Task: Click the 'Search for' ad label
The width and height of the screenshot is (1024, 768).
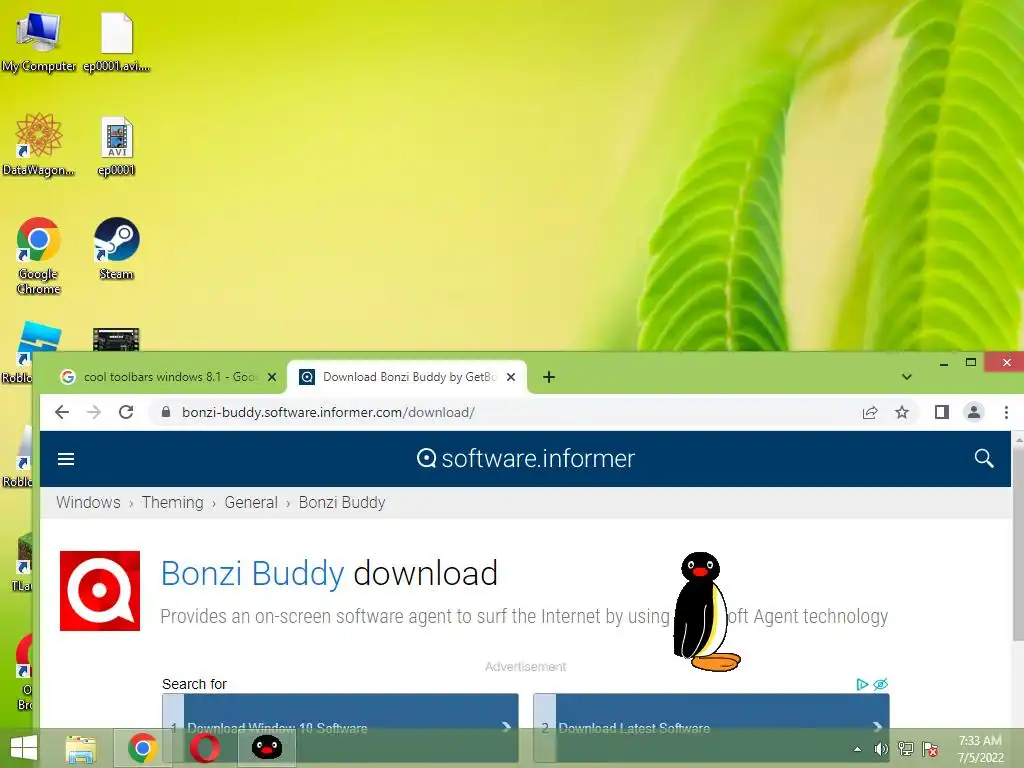Action: click(x=194, y=684)
